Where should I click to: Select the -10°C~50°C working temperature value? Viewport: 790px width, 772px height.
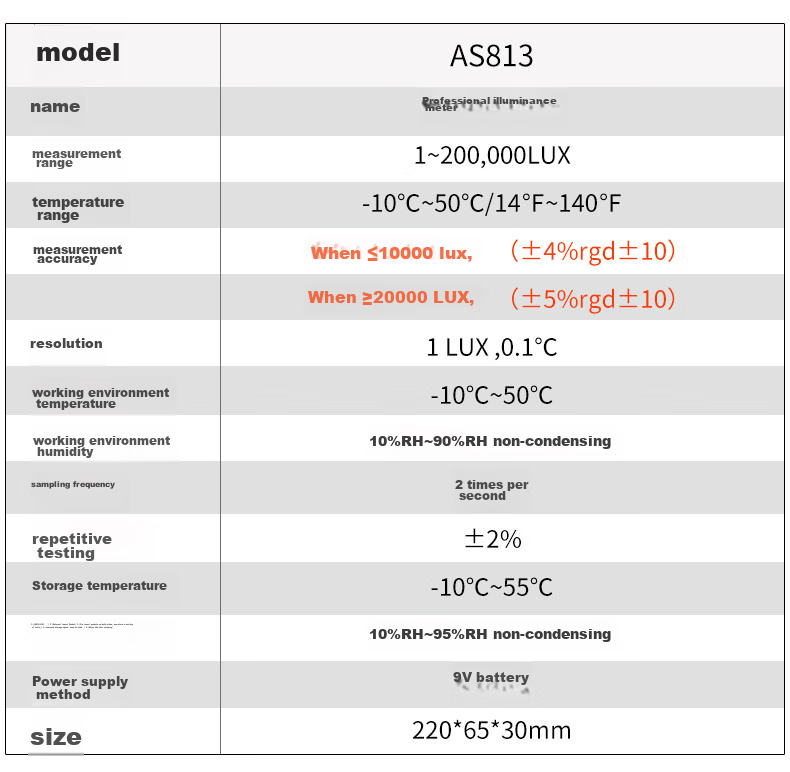coord(492,396)
